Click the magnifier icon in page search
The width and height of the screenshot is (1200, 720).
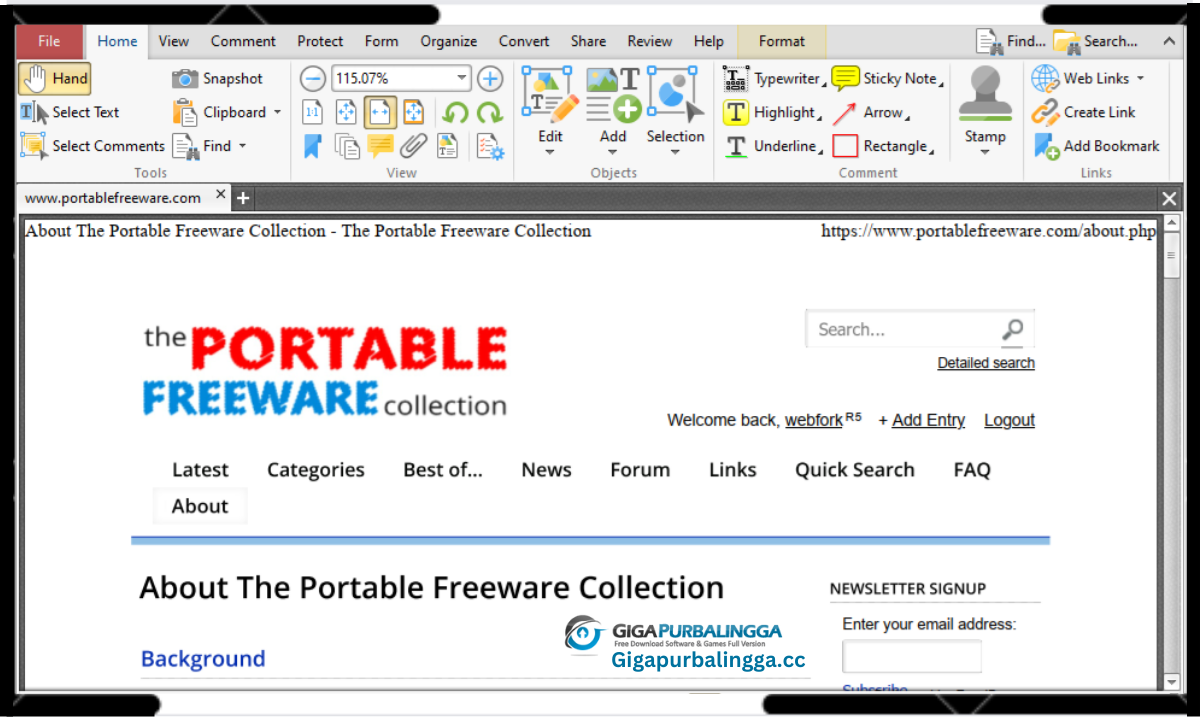pos(1014,329)
